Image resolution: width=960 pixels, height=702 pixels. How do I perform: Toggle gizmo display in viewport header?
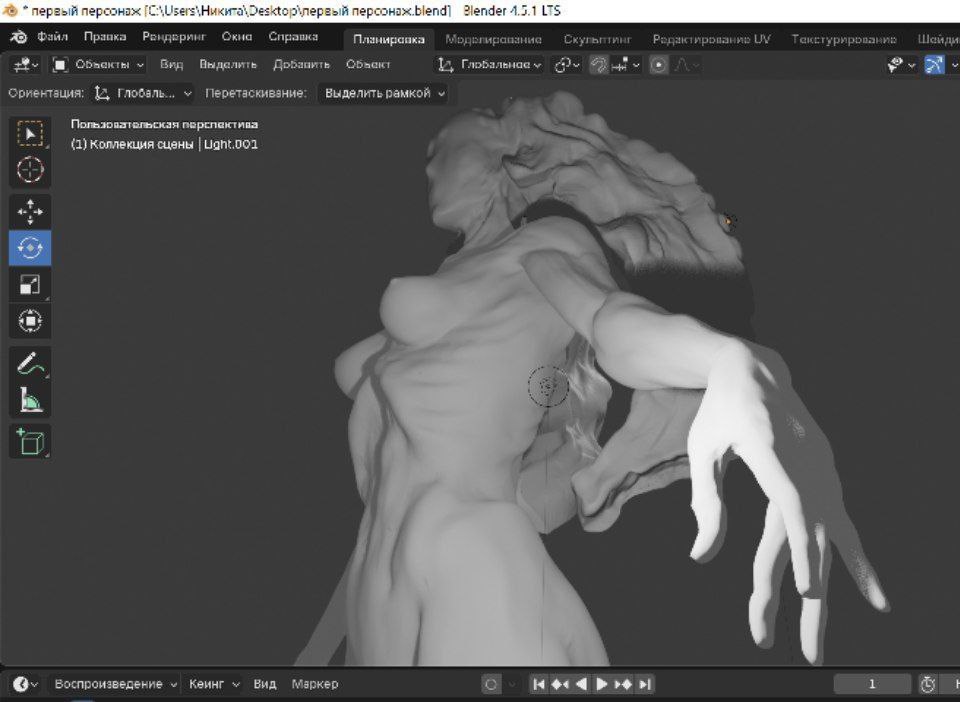[934, 65]
